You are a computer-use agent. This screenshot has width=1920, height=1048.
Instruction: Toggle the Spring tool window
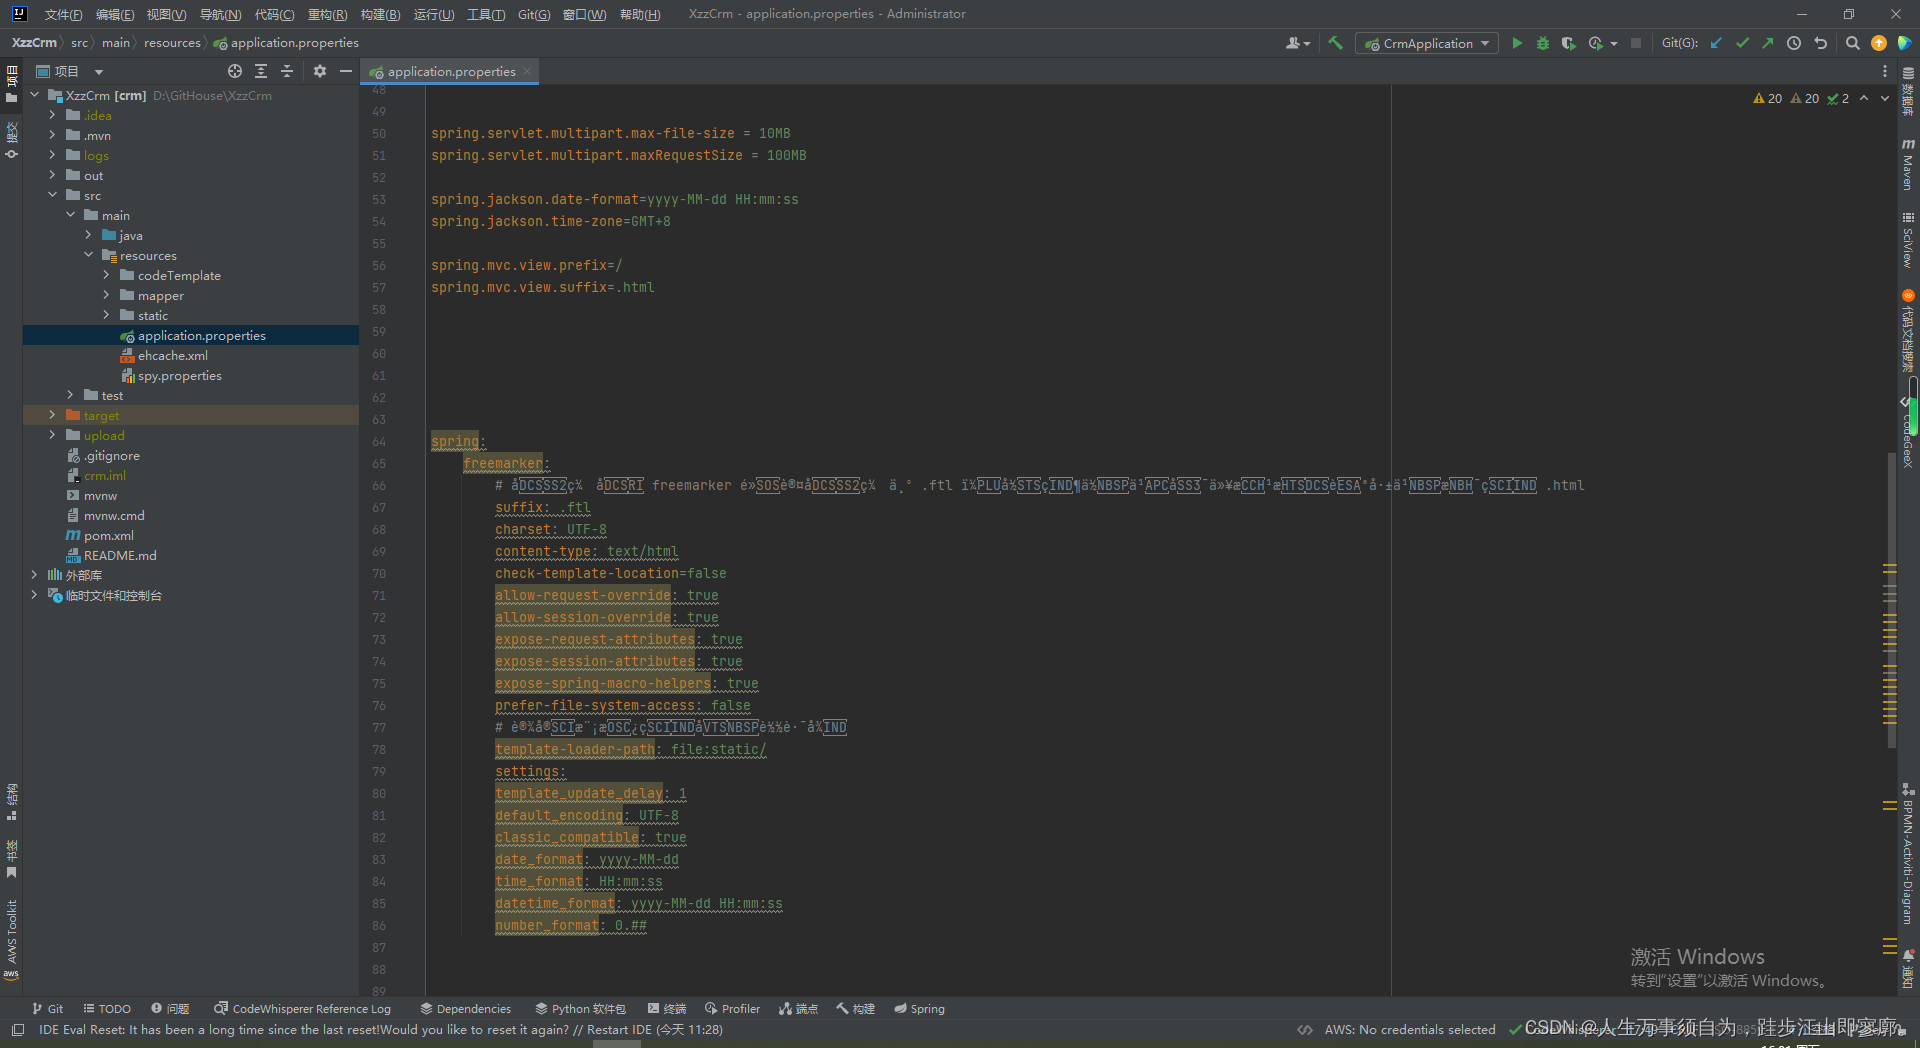919,1008
